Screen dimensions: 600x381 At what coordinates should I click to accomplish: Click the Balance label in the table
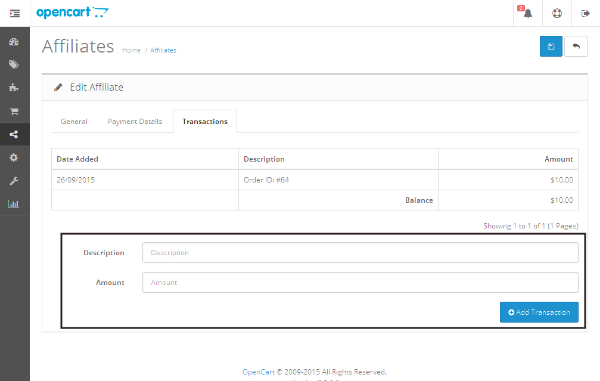pyautogui.click(x=419, y=200)
